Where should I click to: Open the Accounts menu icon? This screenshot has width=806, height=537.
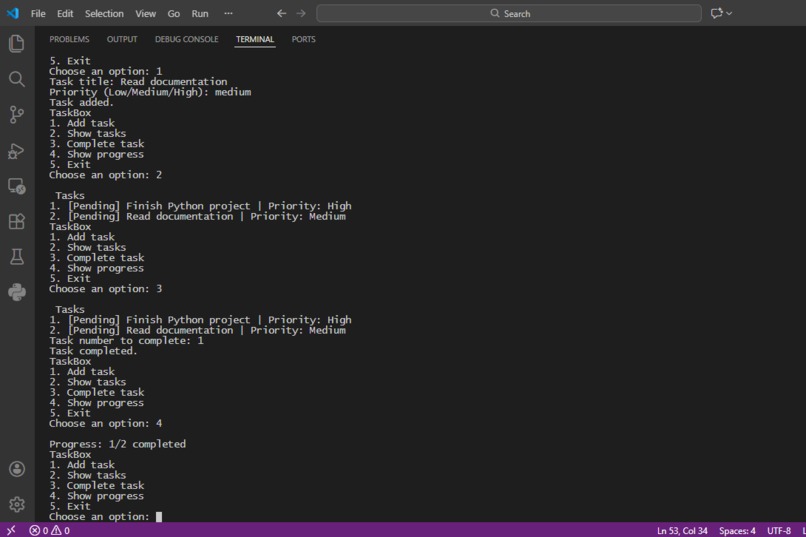(17, 469)
